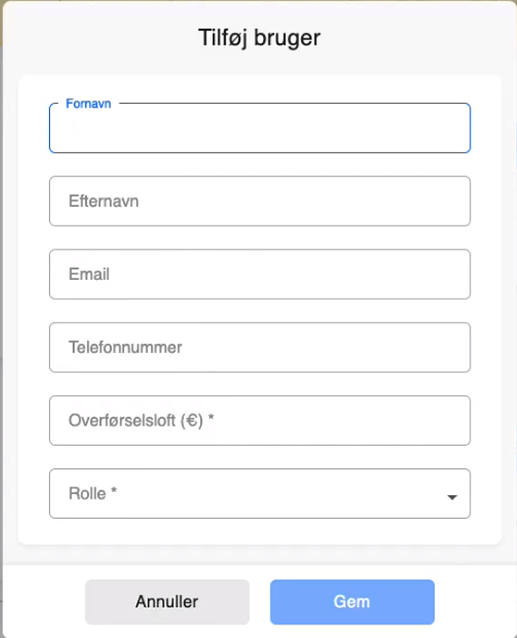Click the transfer limit euro field

(260, 420)
